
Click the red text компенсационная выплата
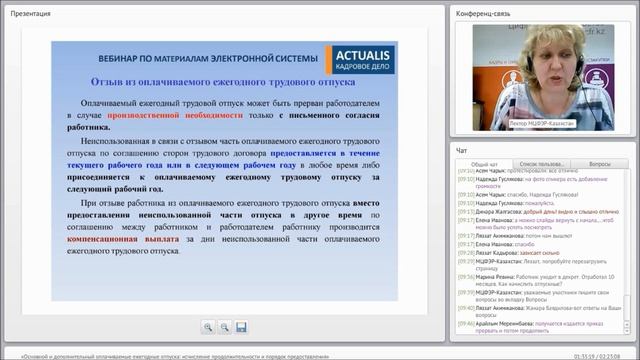click(x=123, y=239)
